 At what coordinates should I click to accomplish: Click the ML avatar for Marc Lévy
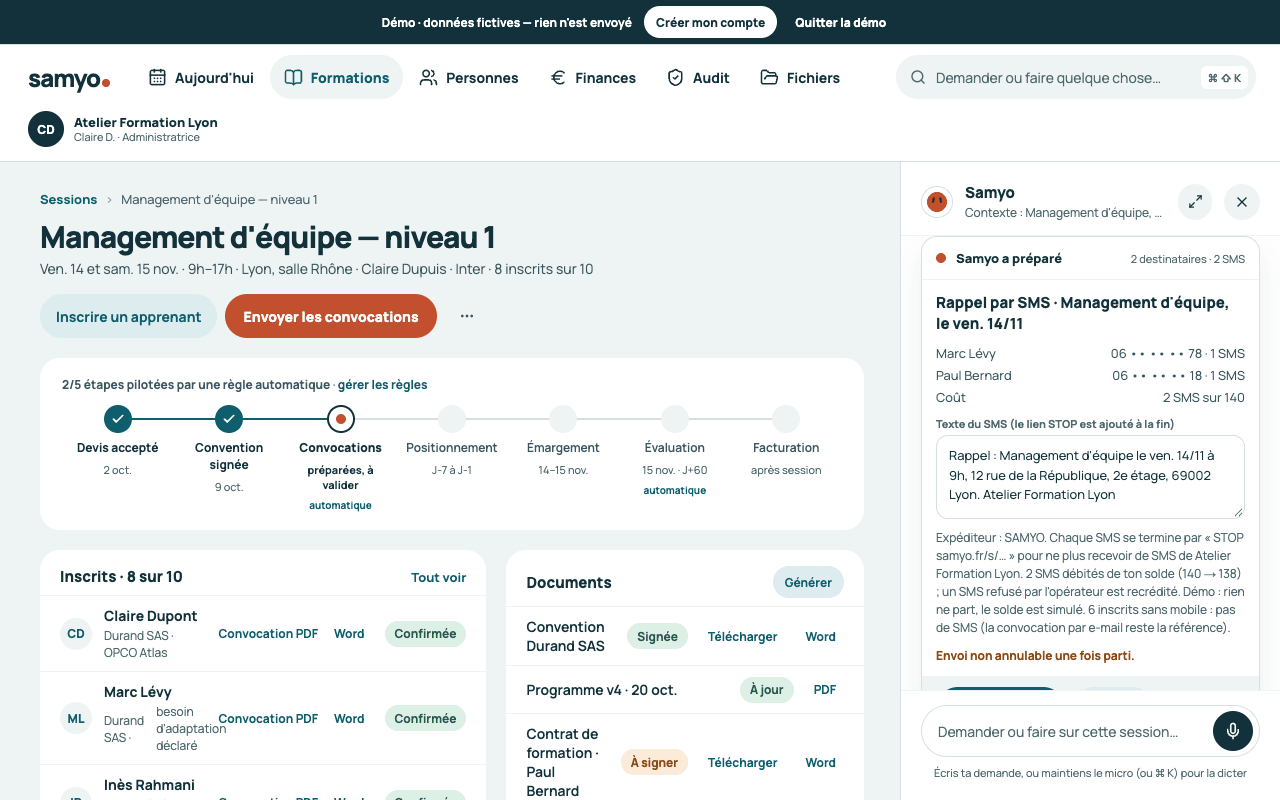point(76,718)
